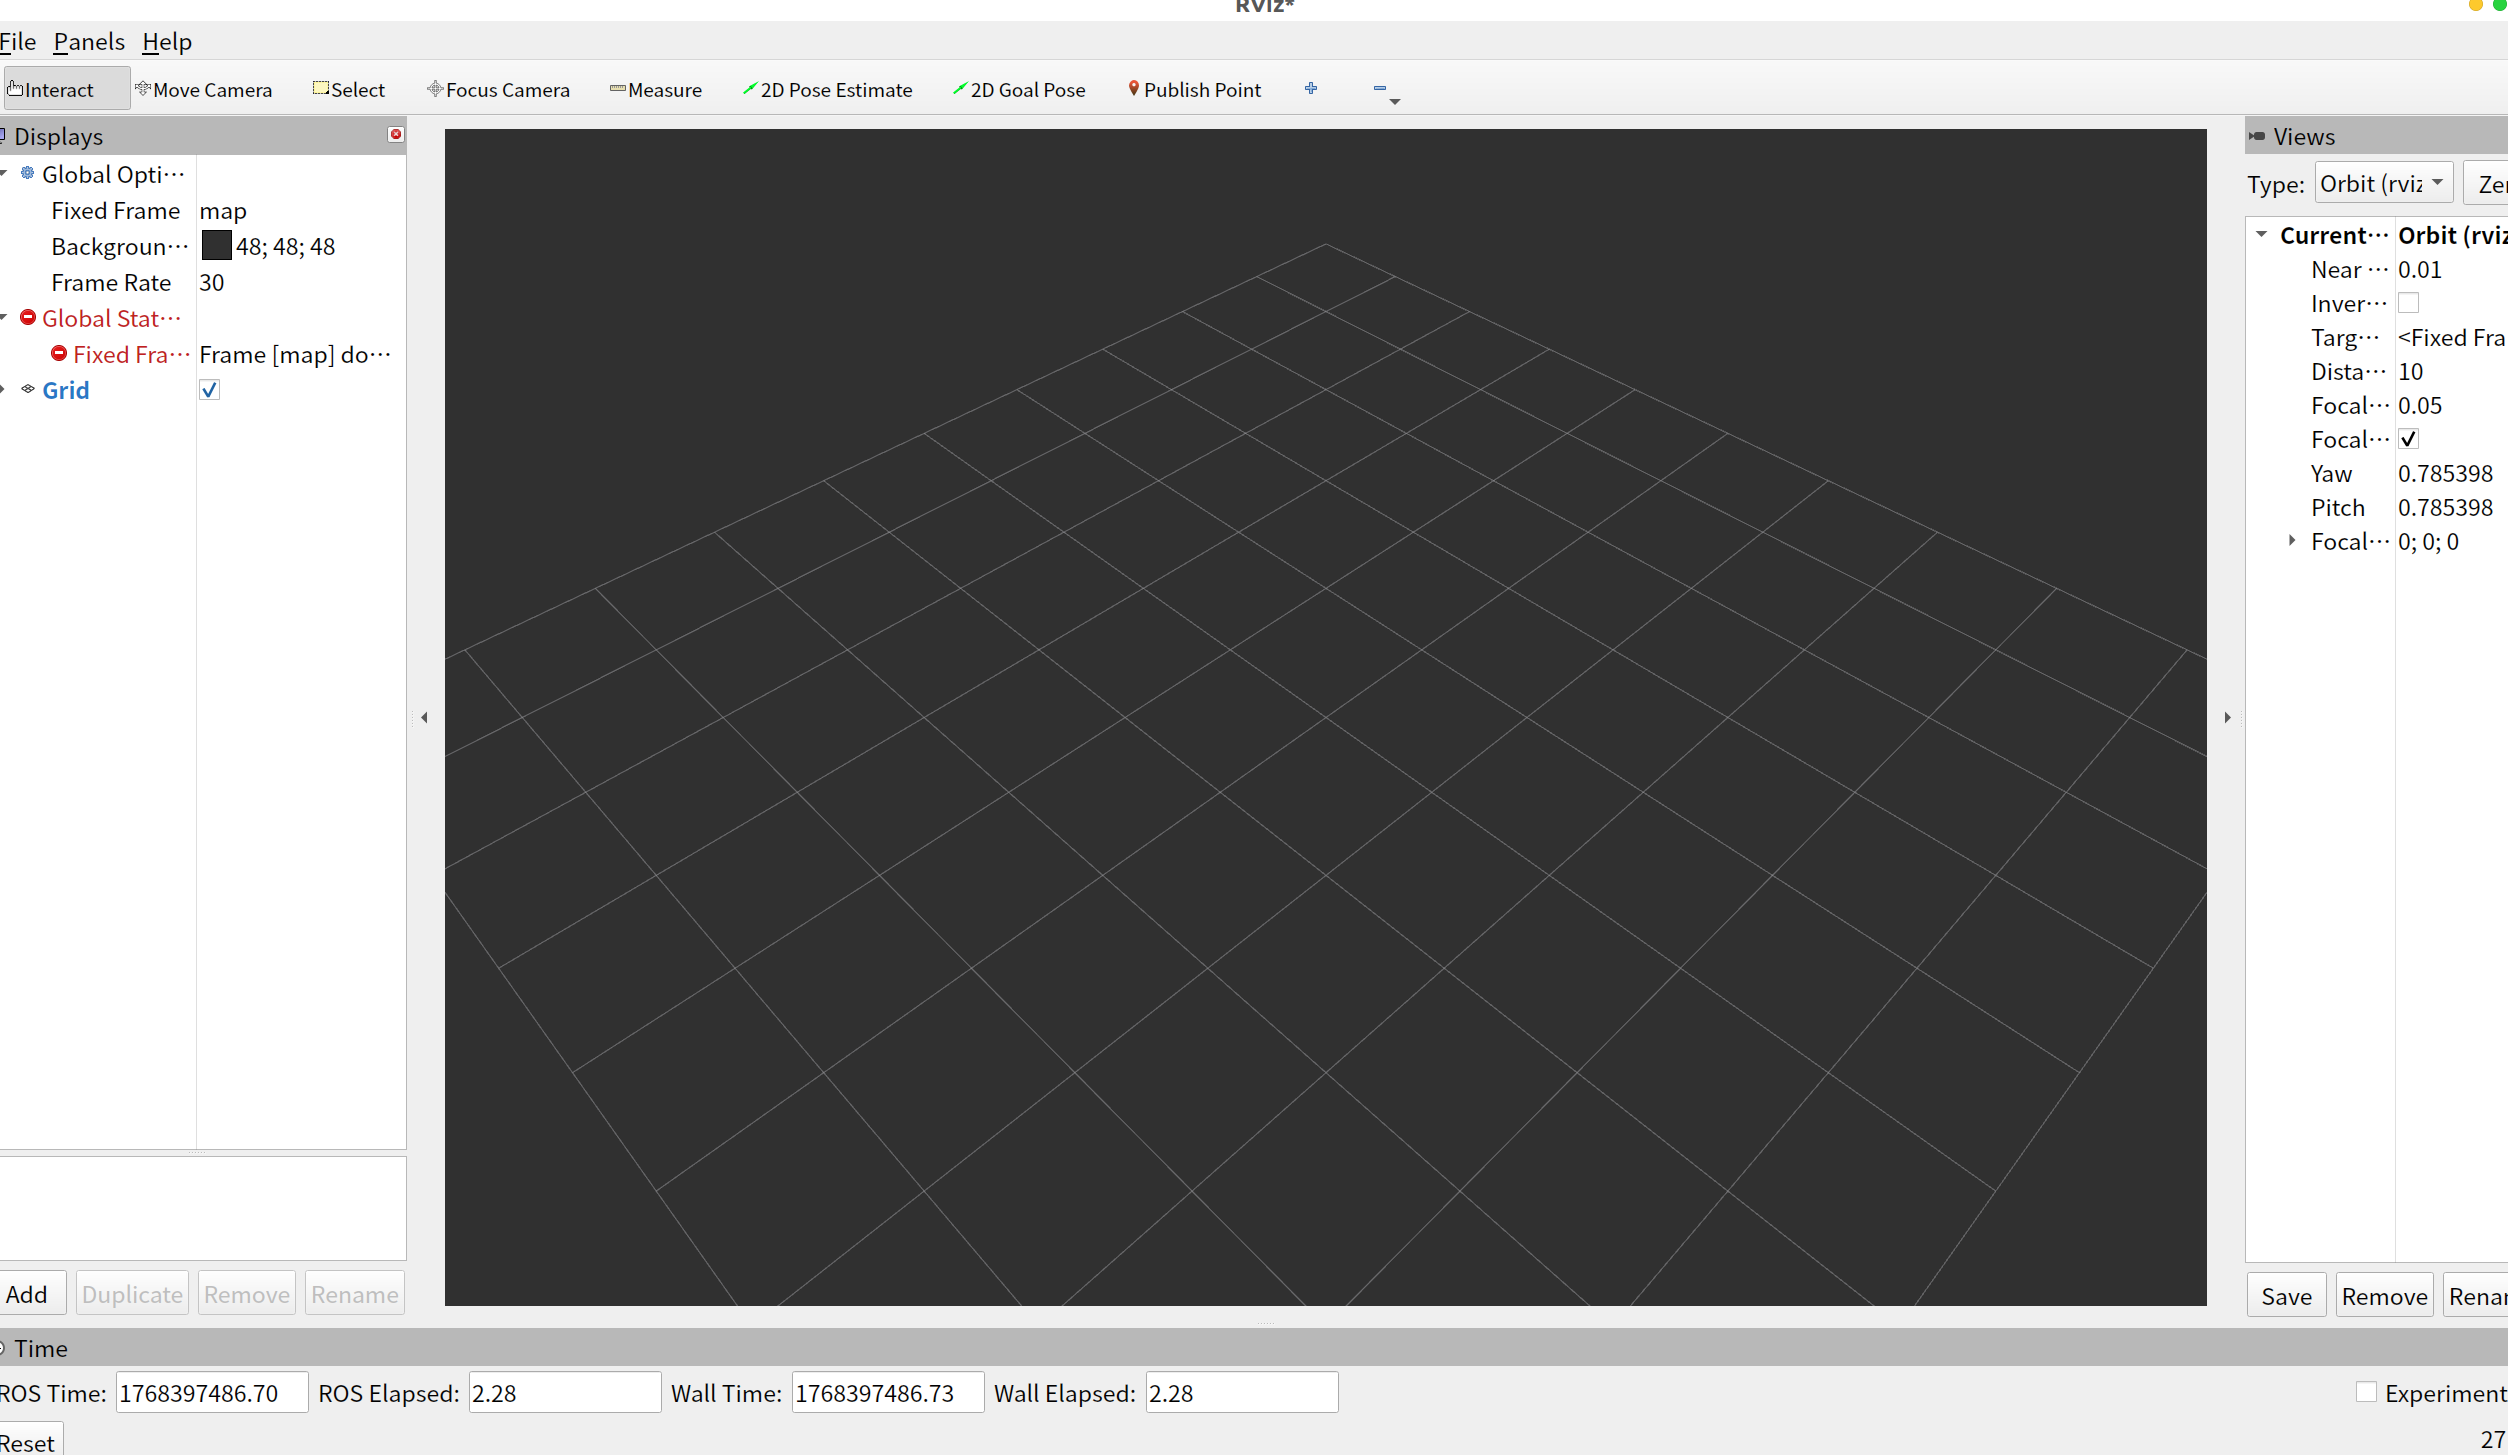2508x1455 pixels.
Task: Open the view Type dropdown
Action: click(x=2383, y=184)
